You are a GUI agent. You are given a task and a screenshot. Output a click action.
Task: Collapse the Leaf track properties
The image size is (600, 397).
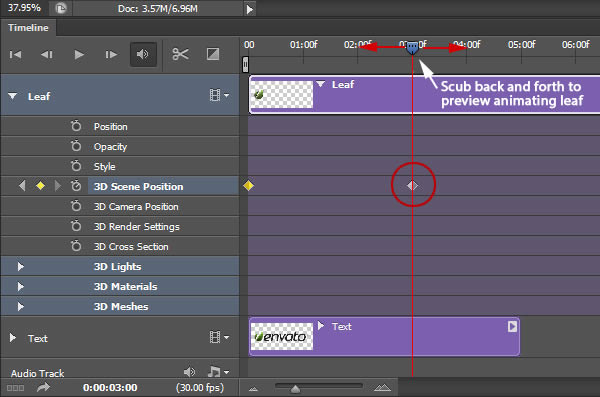13,96
